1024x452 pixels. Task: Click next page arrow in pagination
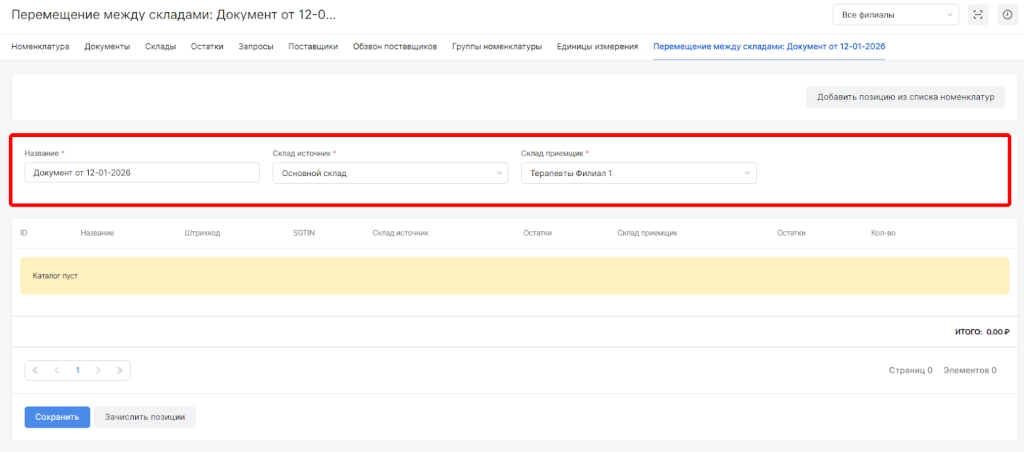(x=98, y=370)
